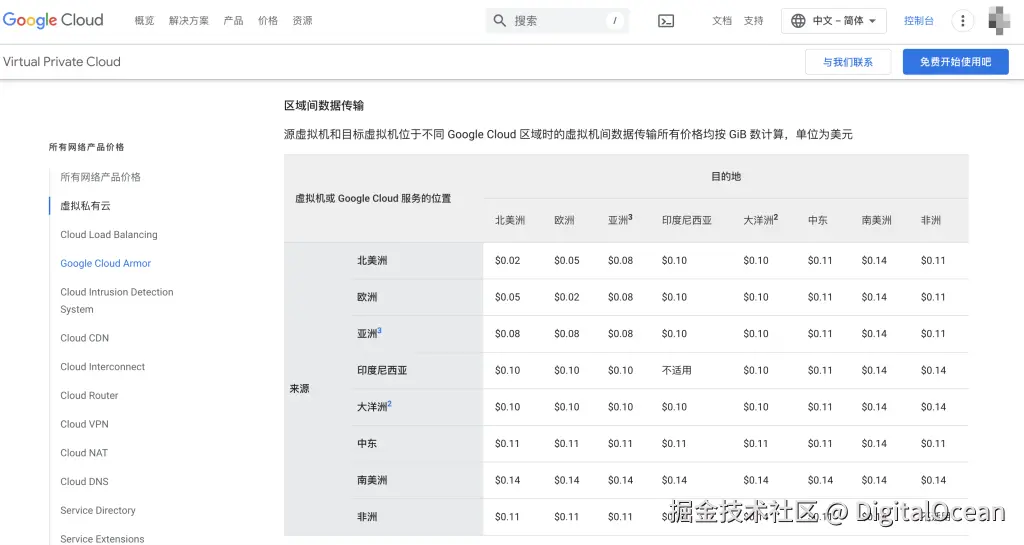This screenshot has width=1024, height=545.
Task: Click the 来源 row group label
Action: pos(300,388)
